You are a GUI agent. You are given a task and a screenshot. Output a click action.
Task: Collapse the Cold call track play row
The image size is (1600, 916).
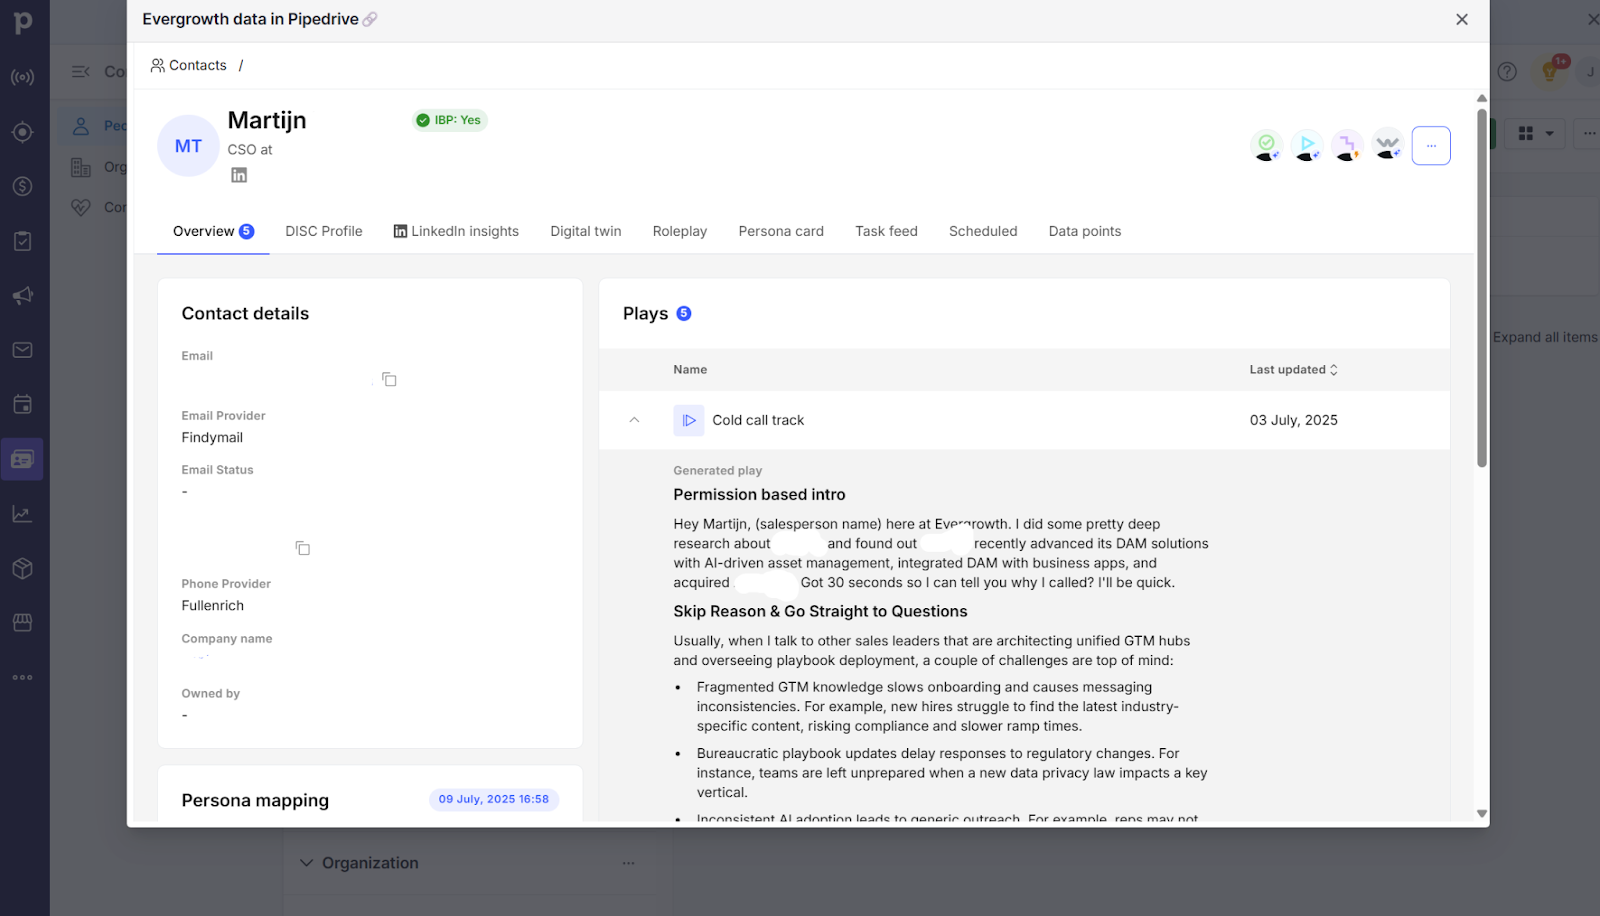coord(633,420)
